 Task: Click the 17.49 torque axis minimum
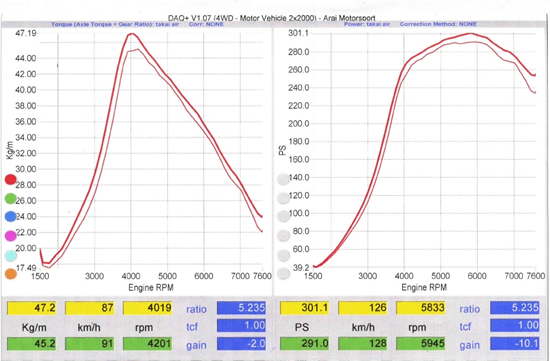(x=26, y=268)
